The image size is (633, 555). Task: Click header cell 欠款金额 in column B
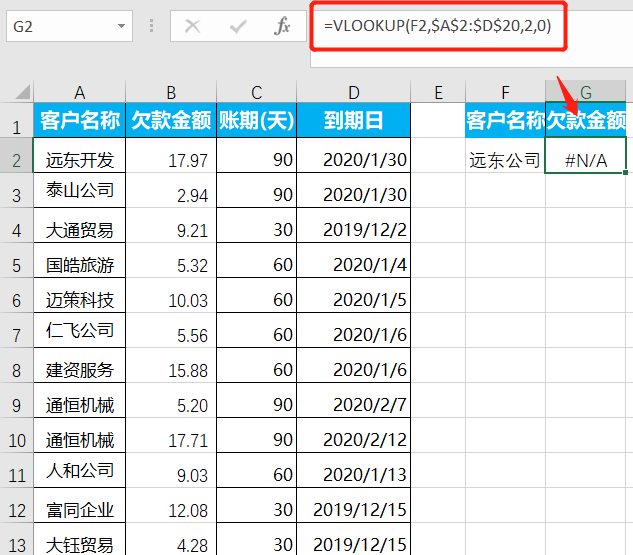tap(171, 120)
